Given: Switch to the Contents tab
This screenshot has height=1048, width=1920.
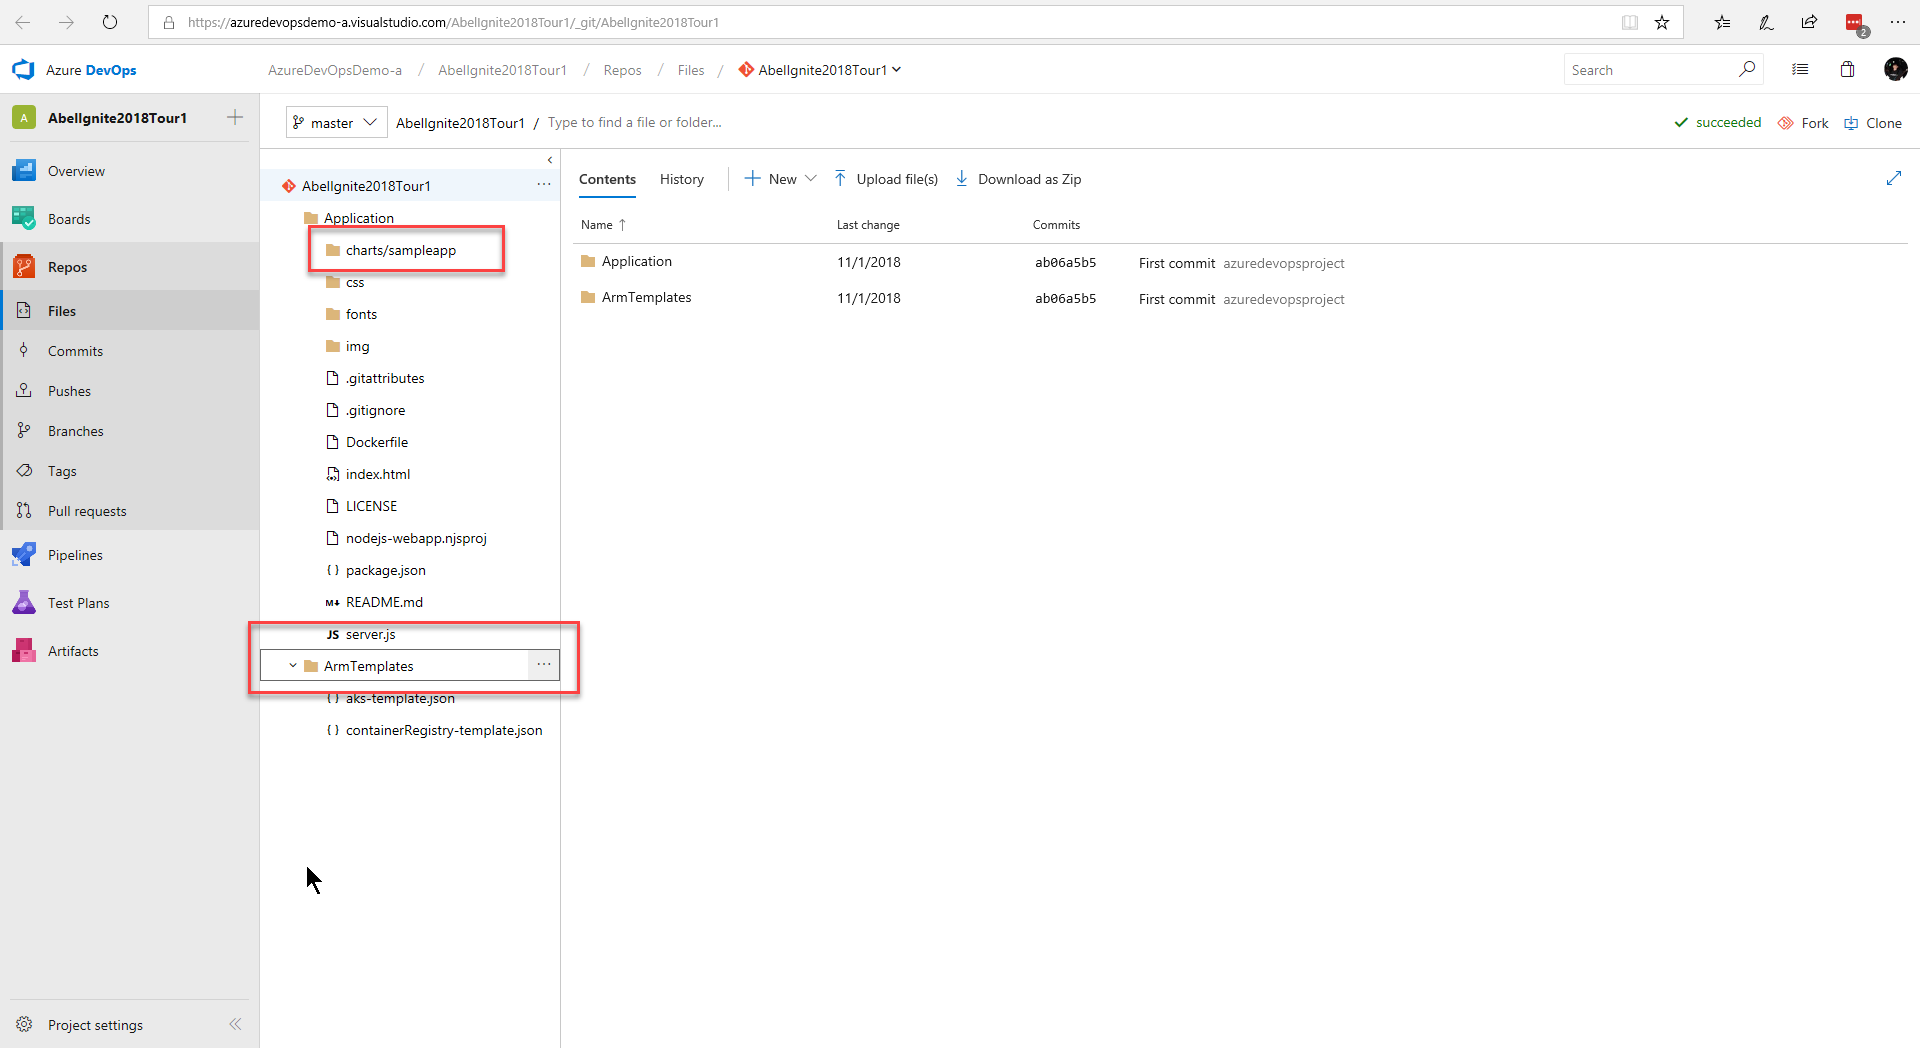Looking at the screenshot, I should pyautogui.click(x=607, y=179).
